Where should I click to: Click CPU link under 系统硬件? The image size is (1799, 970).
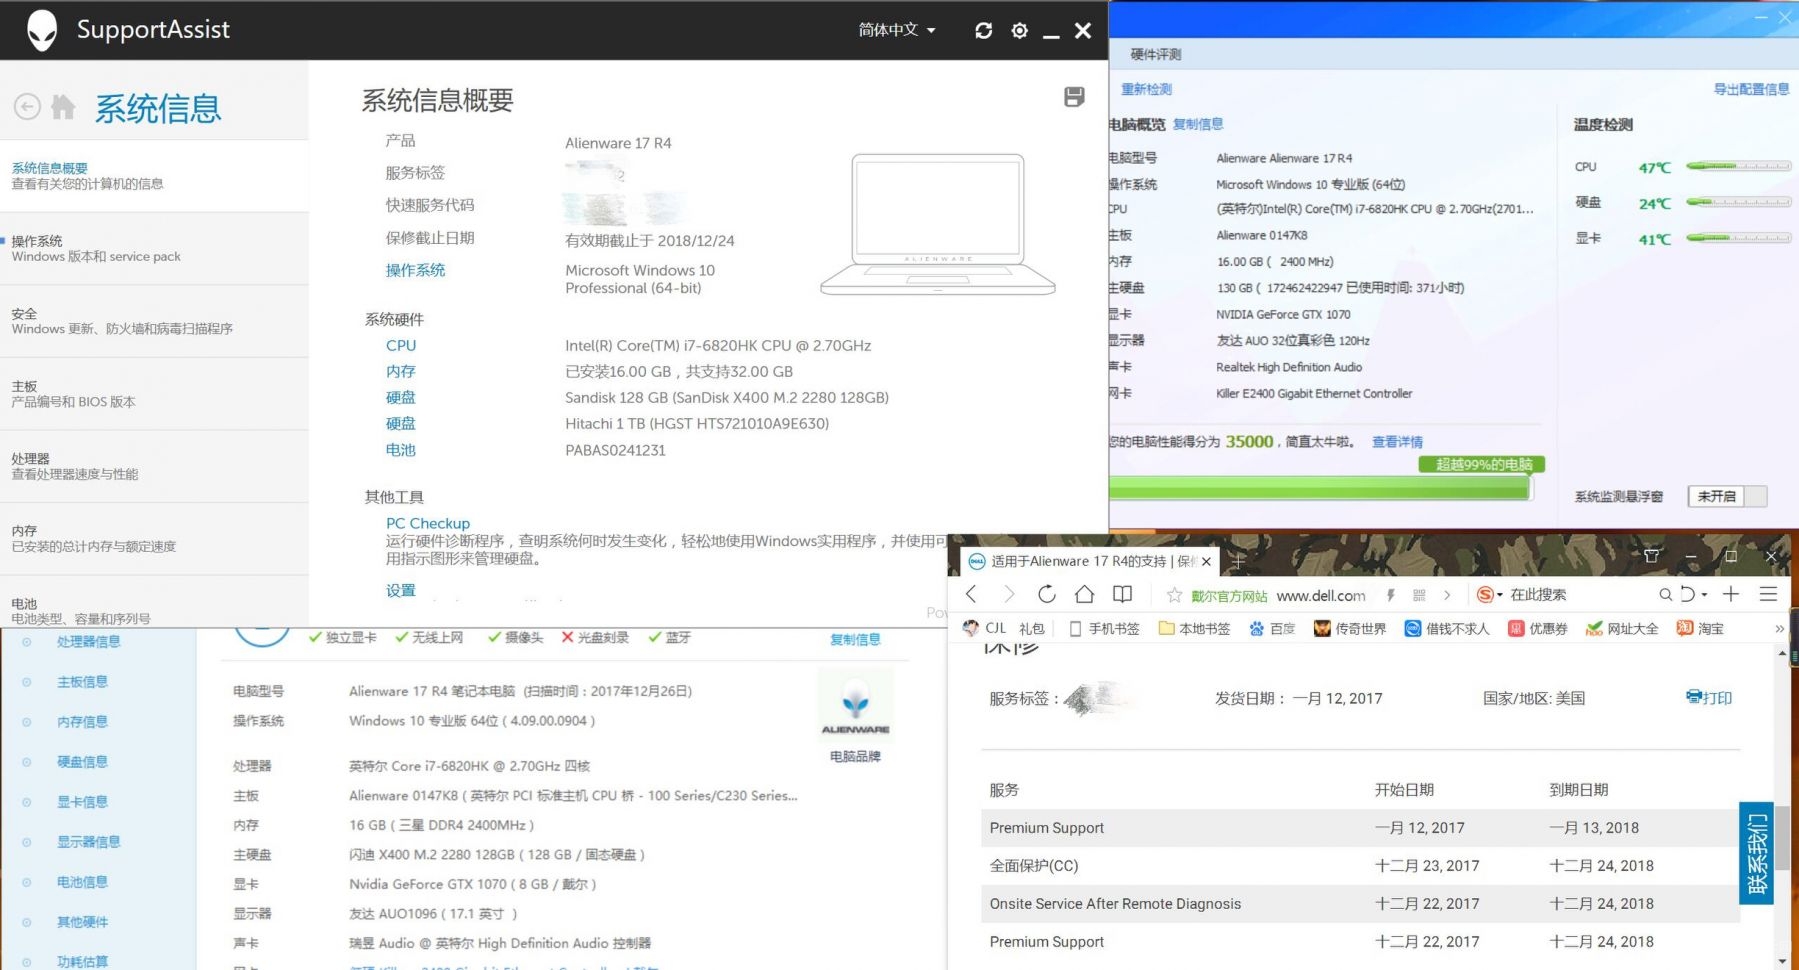click(x=401, y=345)
